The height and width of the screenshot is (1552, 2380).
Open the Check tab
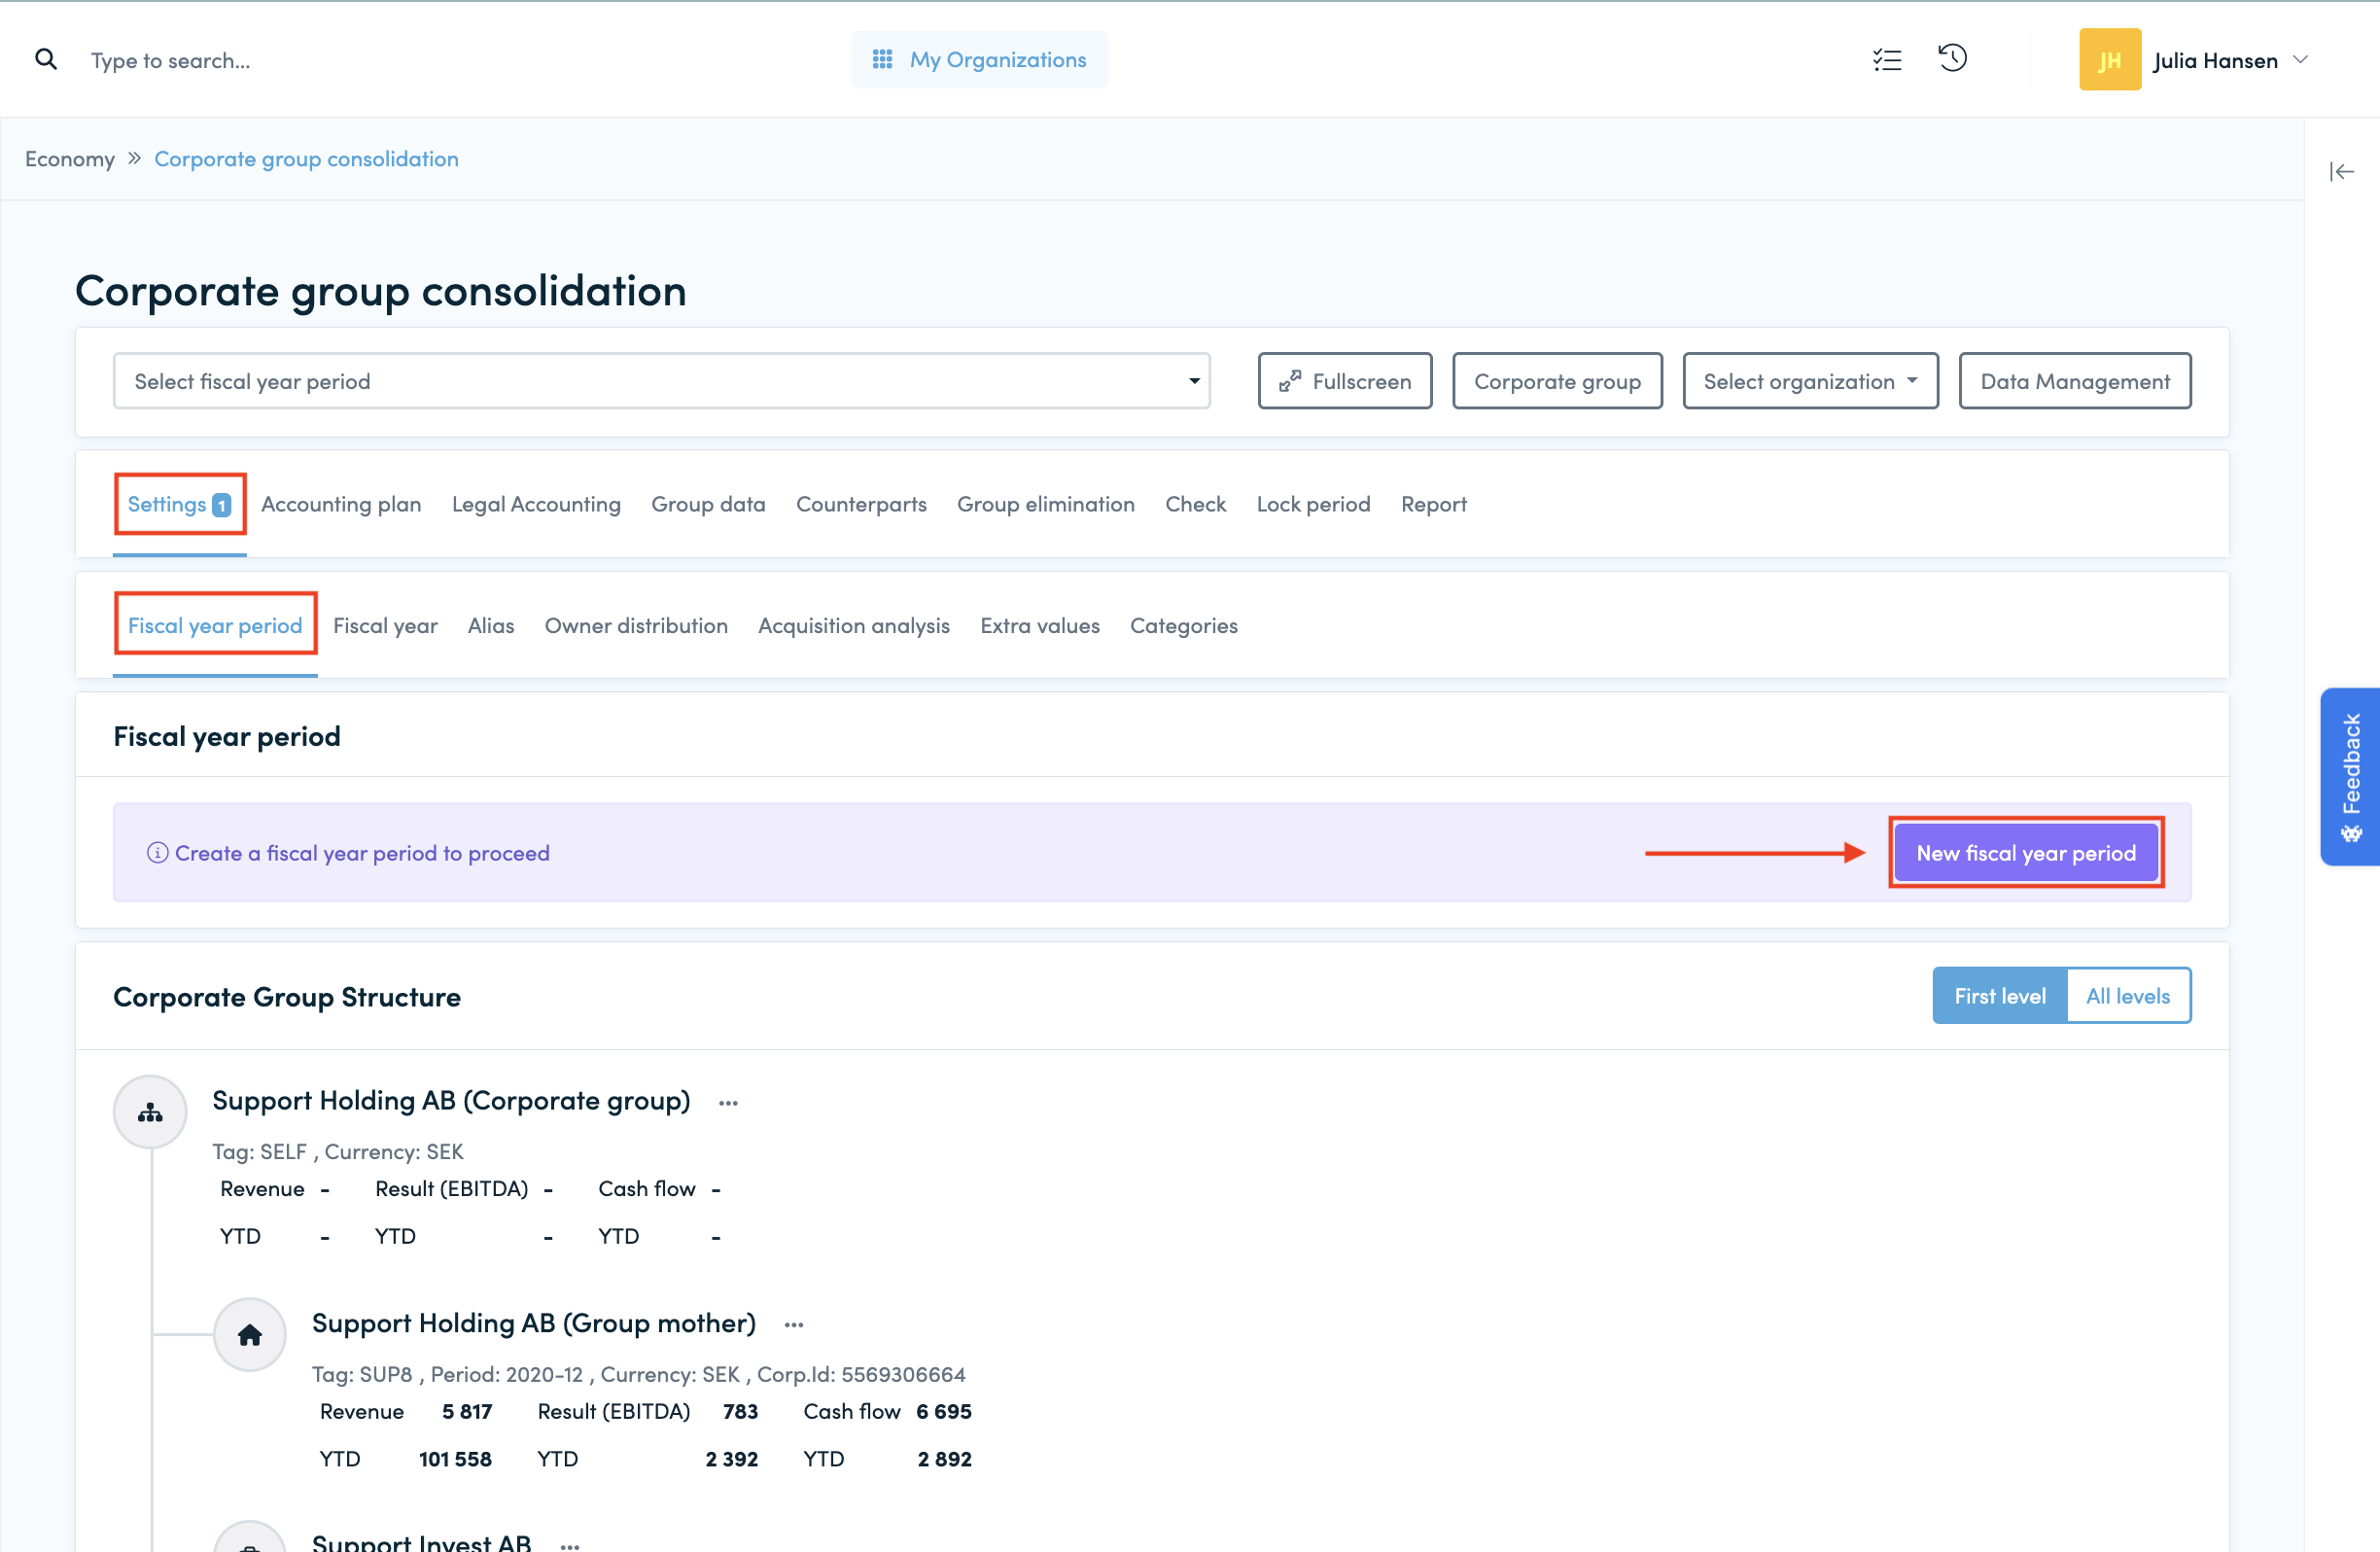click(x=1195, y=504)
